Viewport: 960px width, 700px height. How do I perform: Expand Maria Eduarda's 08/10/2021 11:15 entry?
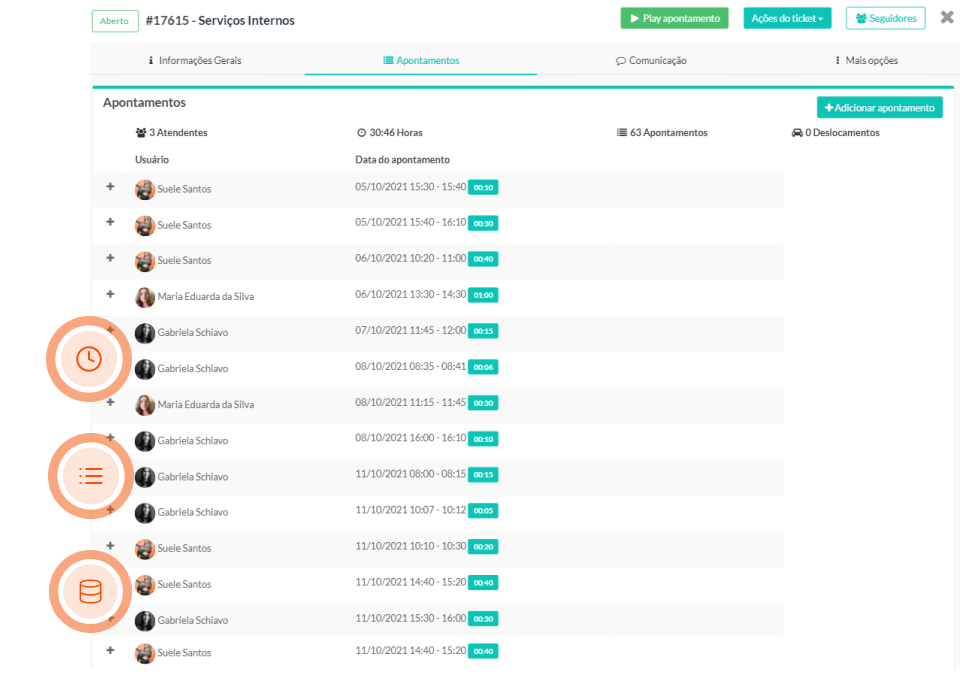[110, 402]
